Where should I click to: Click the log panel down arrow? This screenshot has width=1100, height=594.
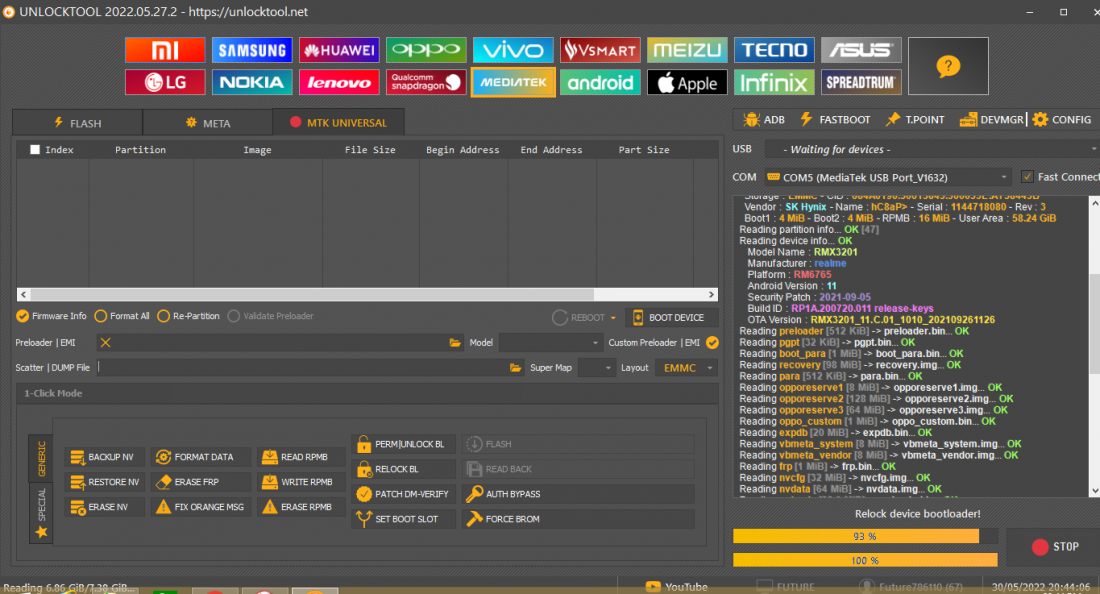coord(1094,491)
